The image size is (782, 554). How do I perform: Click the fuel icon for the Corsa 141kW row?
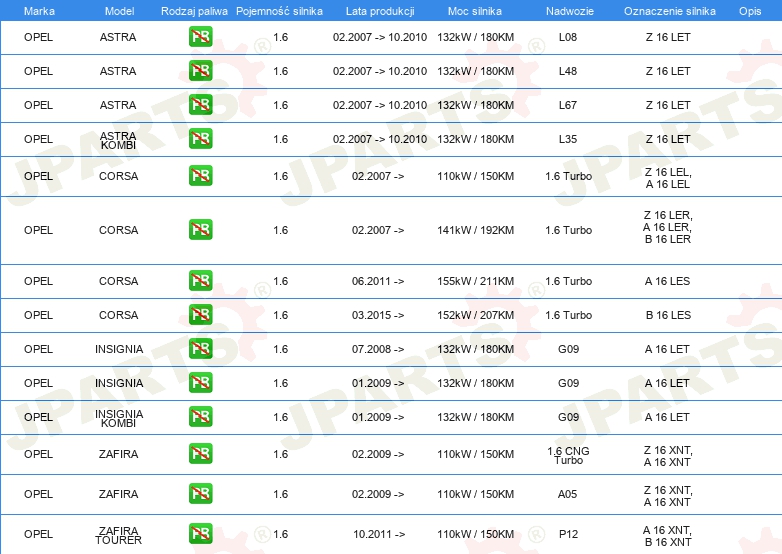200,230
